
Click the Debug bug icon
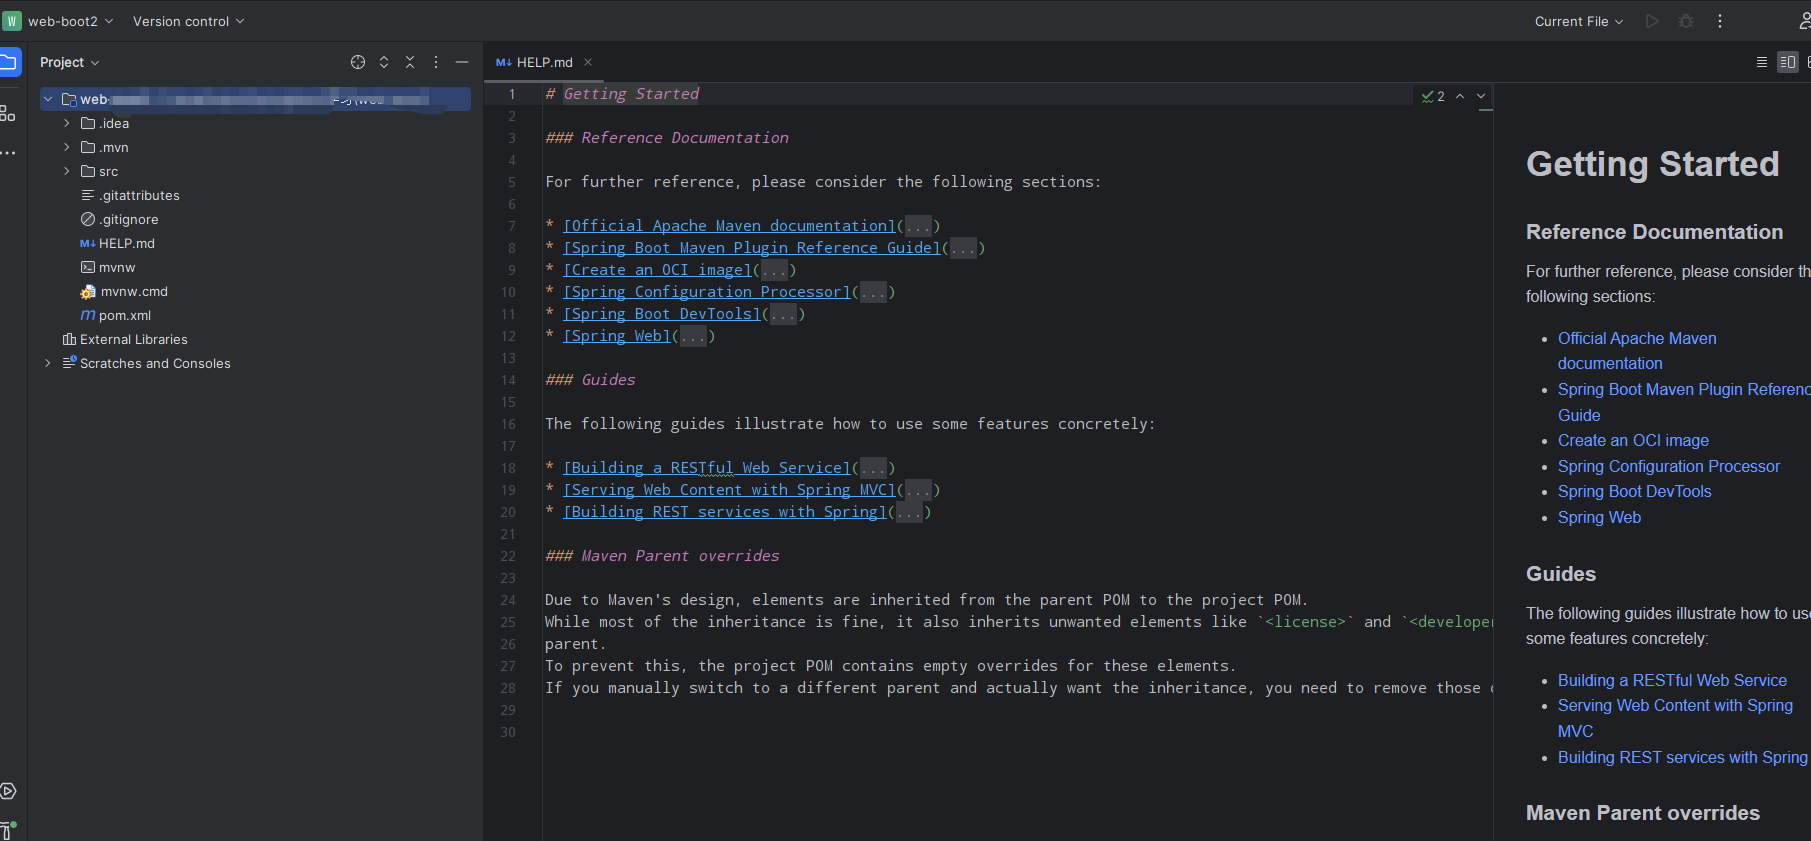tap(1686, 21)
